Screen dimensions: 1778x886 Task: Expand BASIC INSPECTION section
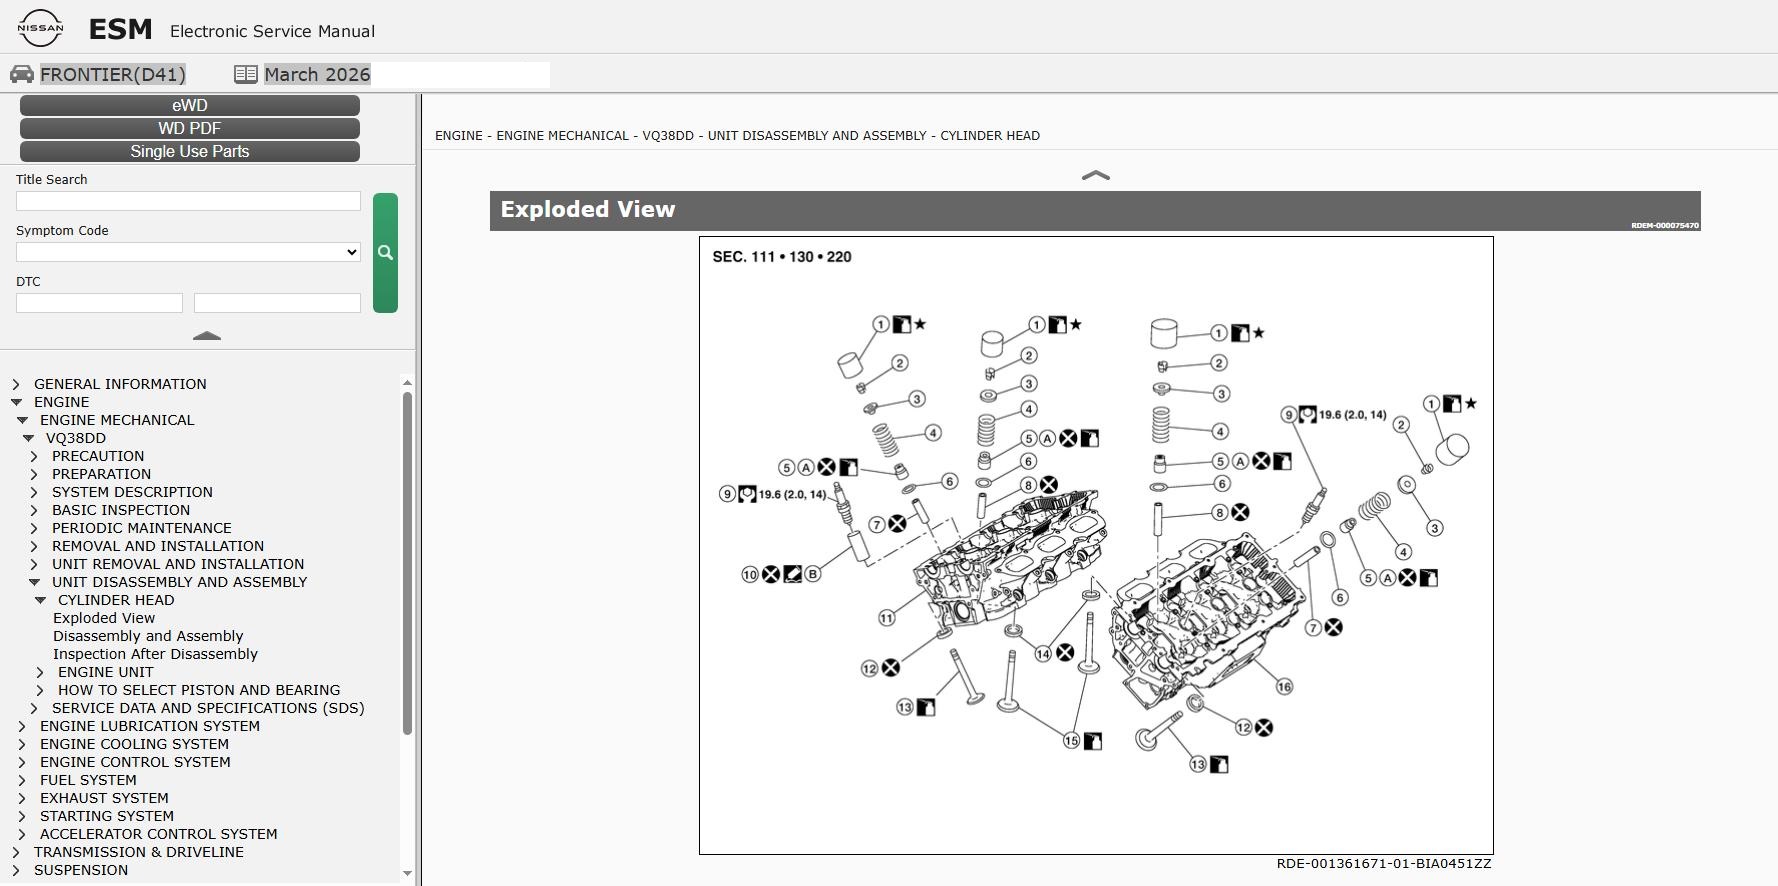[x=34, y=510]
